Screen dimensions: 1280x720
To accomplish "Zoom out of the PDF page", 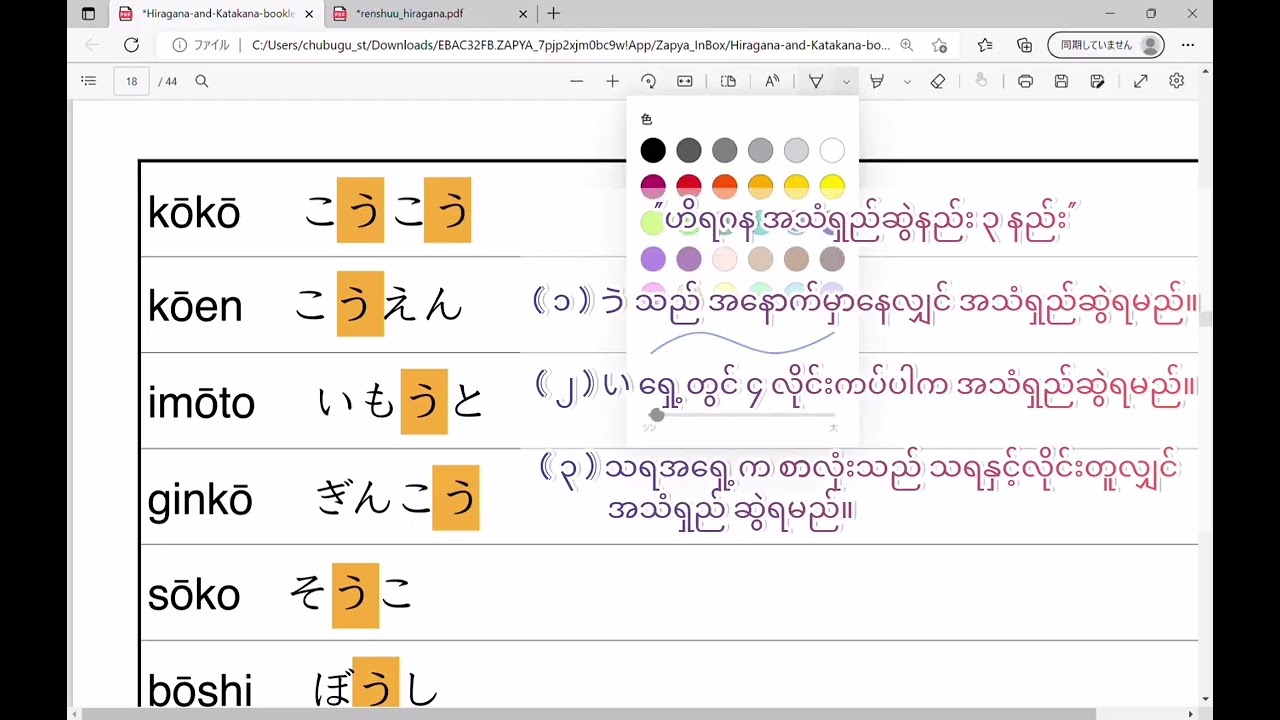I will [576, 81].
